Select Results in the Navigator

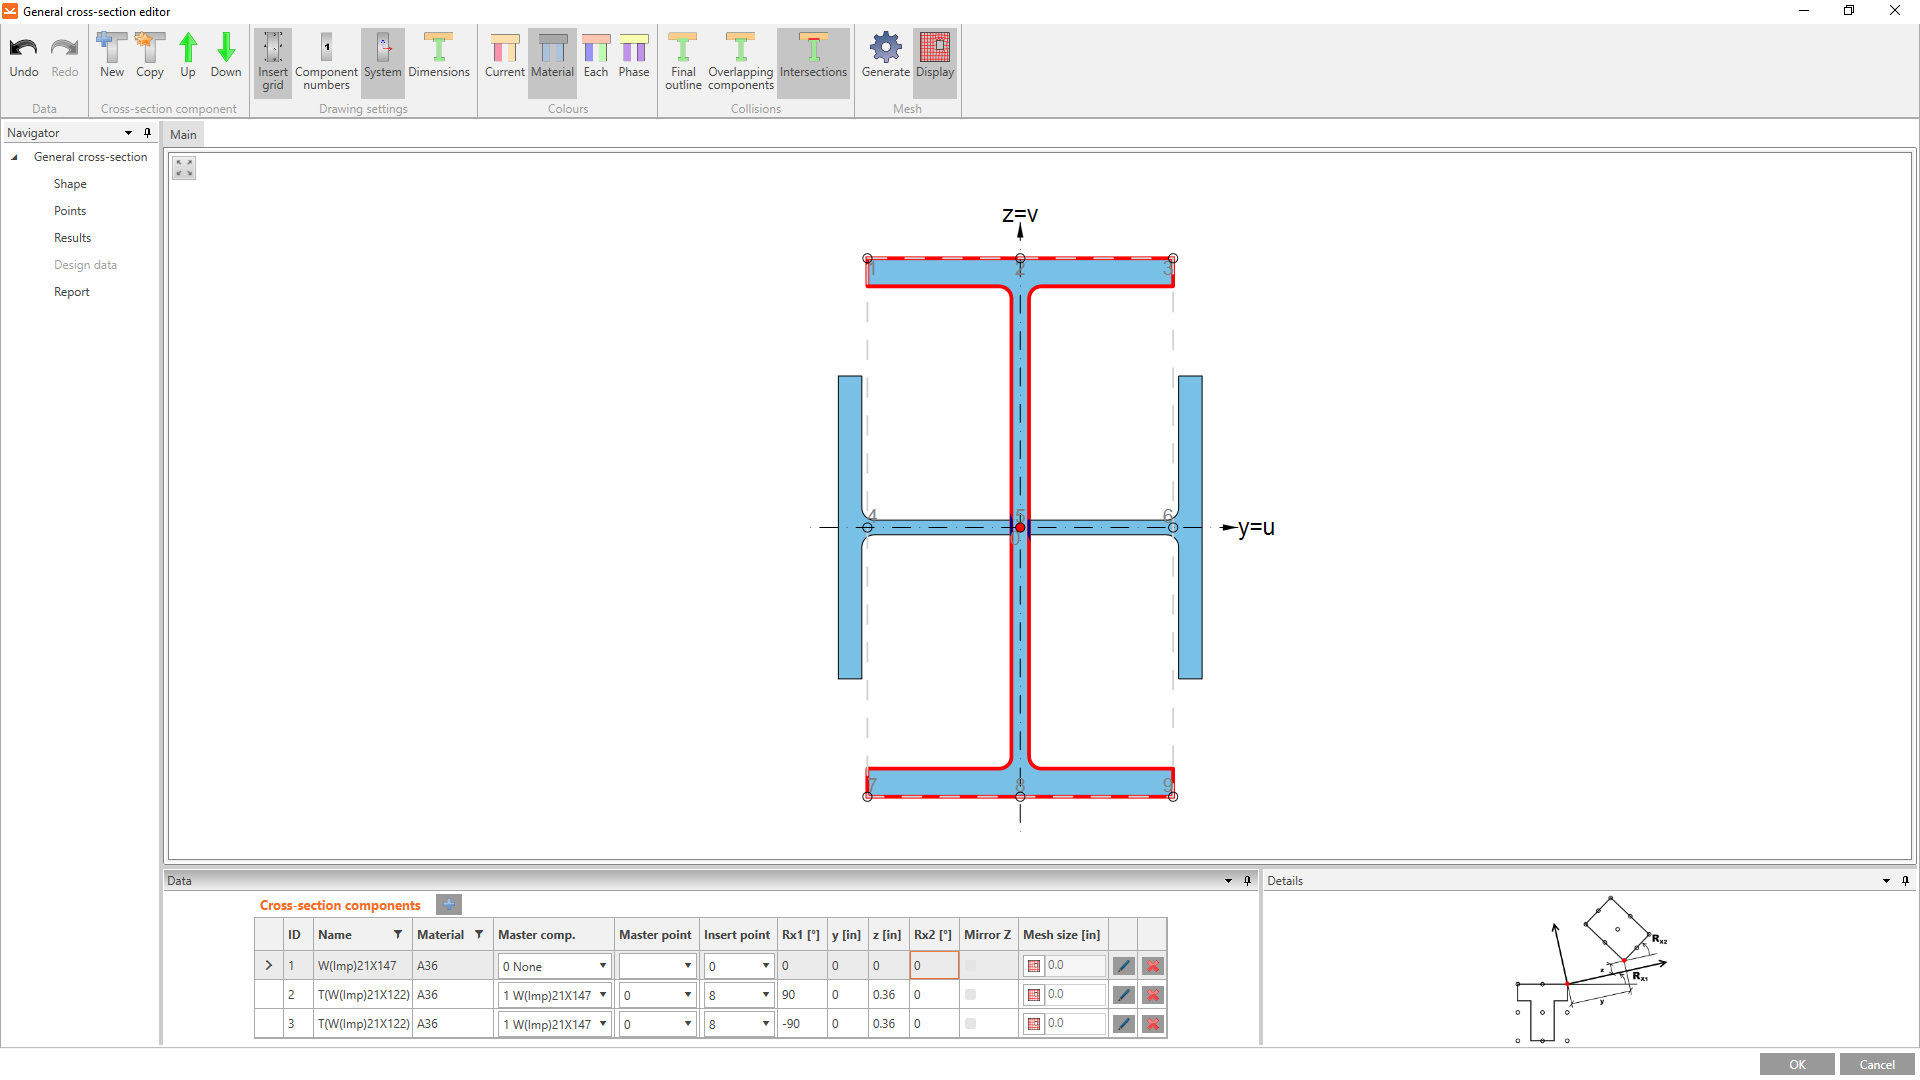(72, 238)
